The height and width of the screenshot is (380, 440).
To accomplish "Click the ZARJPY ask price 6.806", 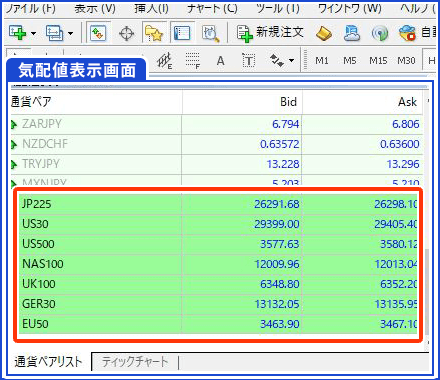I will (405, 124).
